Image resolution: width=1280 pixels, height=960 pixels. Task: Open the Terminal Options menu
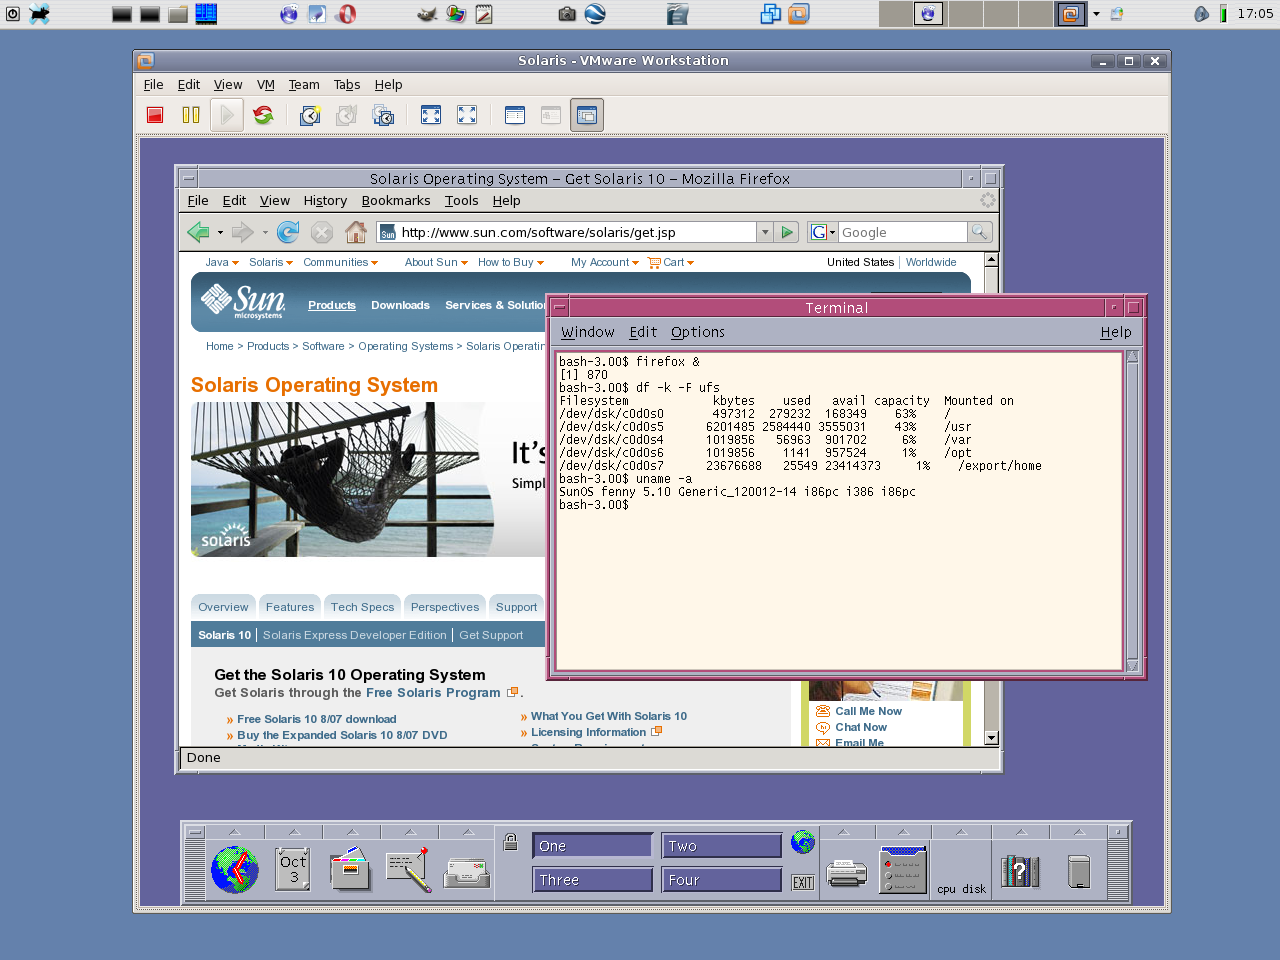(698, 332)
